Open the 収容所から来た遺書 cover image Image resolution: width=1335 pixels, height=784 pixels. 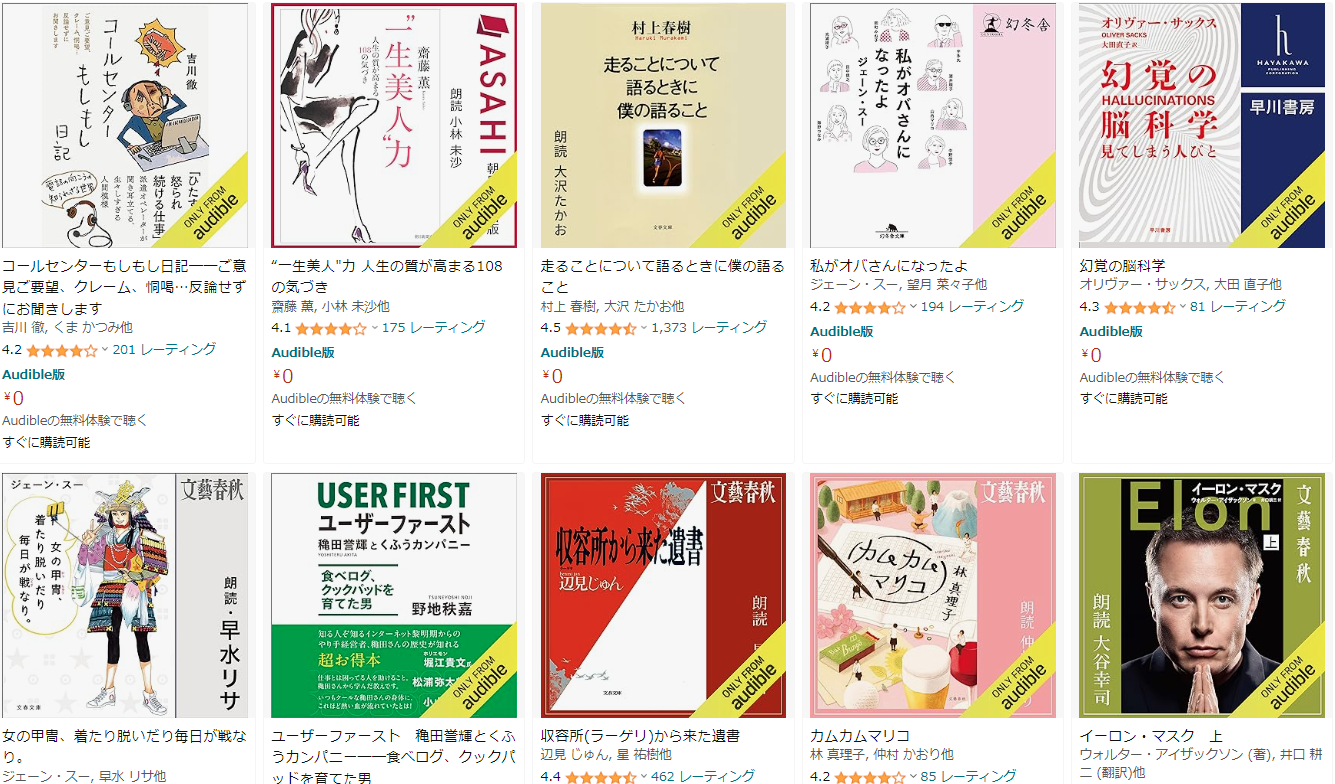pyautogui.click(x=664, y=595)
